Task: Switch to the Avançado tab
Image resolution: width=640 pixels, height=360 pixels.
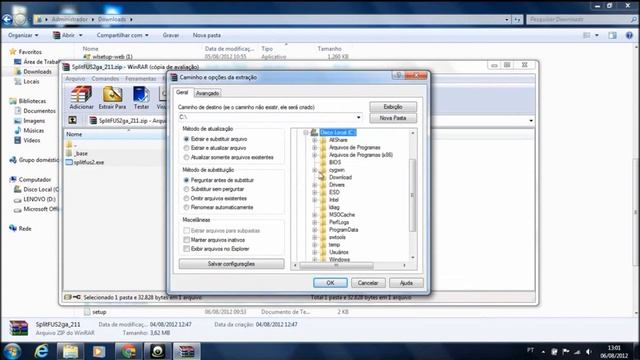Action: coord(207,93)
